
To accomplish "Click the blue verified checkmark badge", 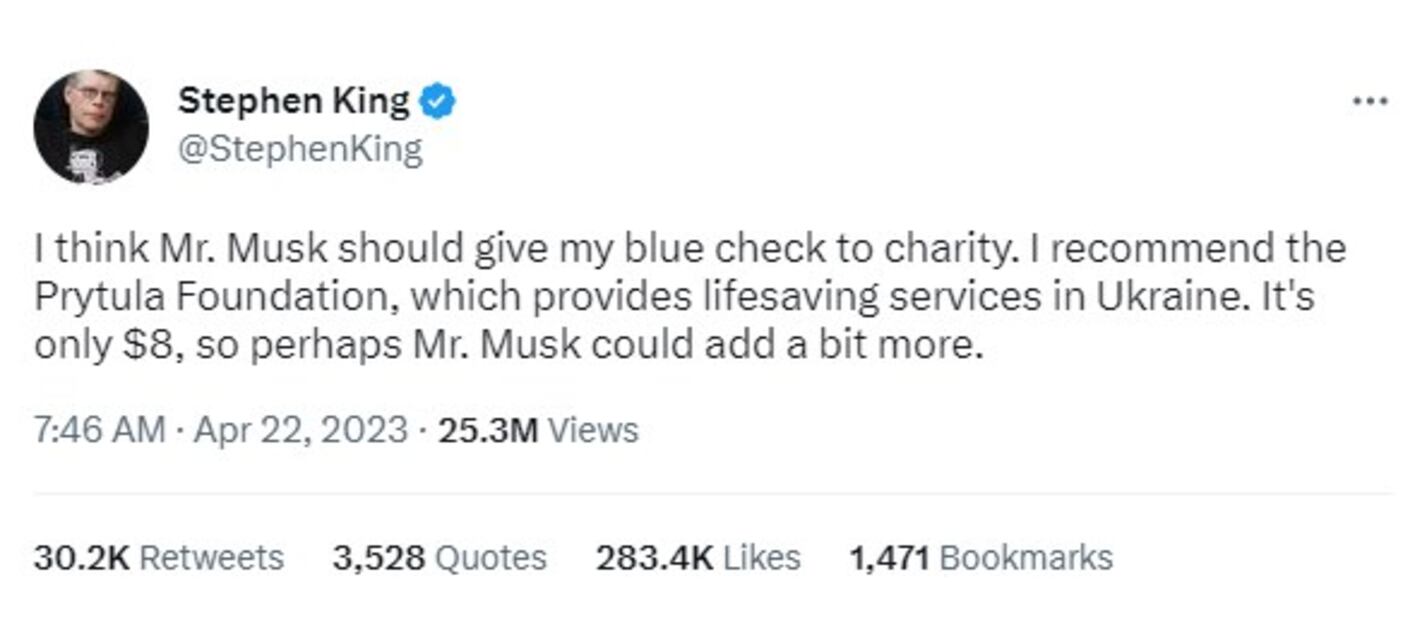I will click(x=437, y=102).
